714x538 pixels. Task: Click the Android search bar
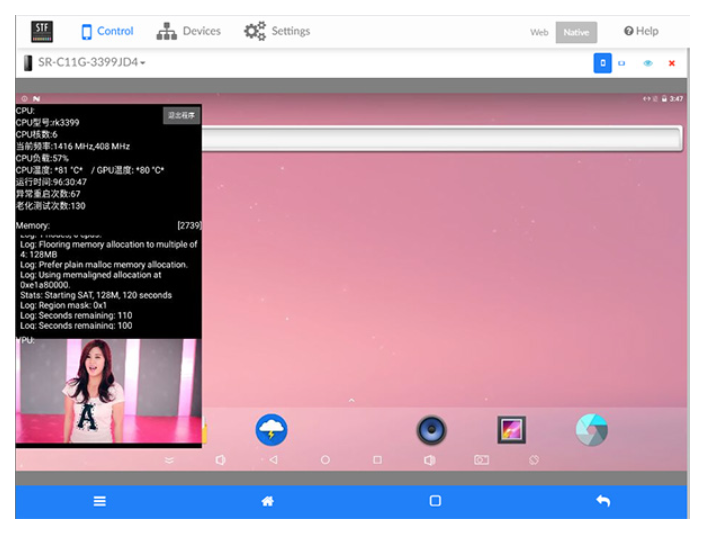pyautogui.click(x=442, y=138)
